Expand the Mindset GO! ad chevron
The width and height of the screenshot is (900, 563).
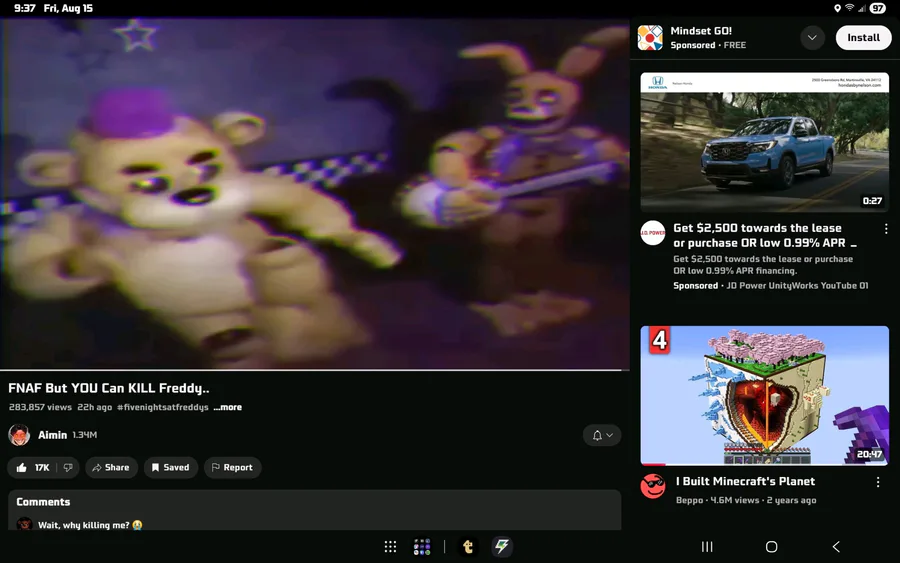(812, 38)
